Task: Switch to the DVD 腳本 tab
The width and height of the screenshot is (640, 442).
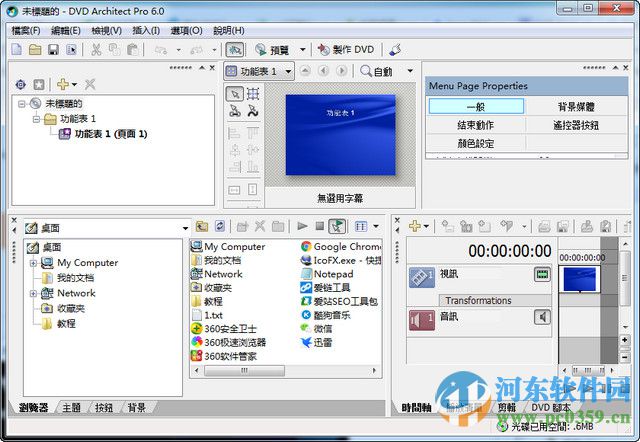Action: (x=551, y=407)
